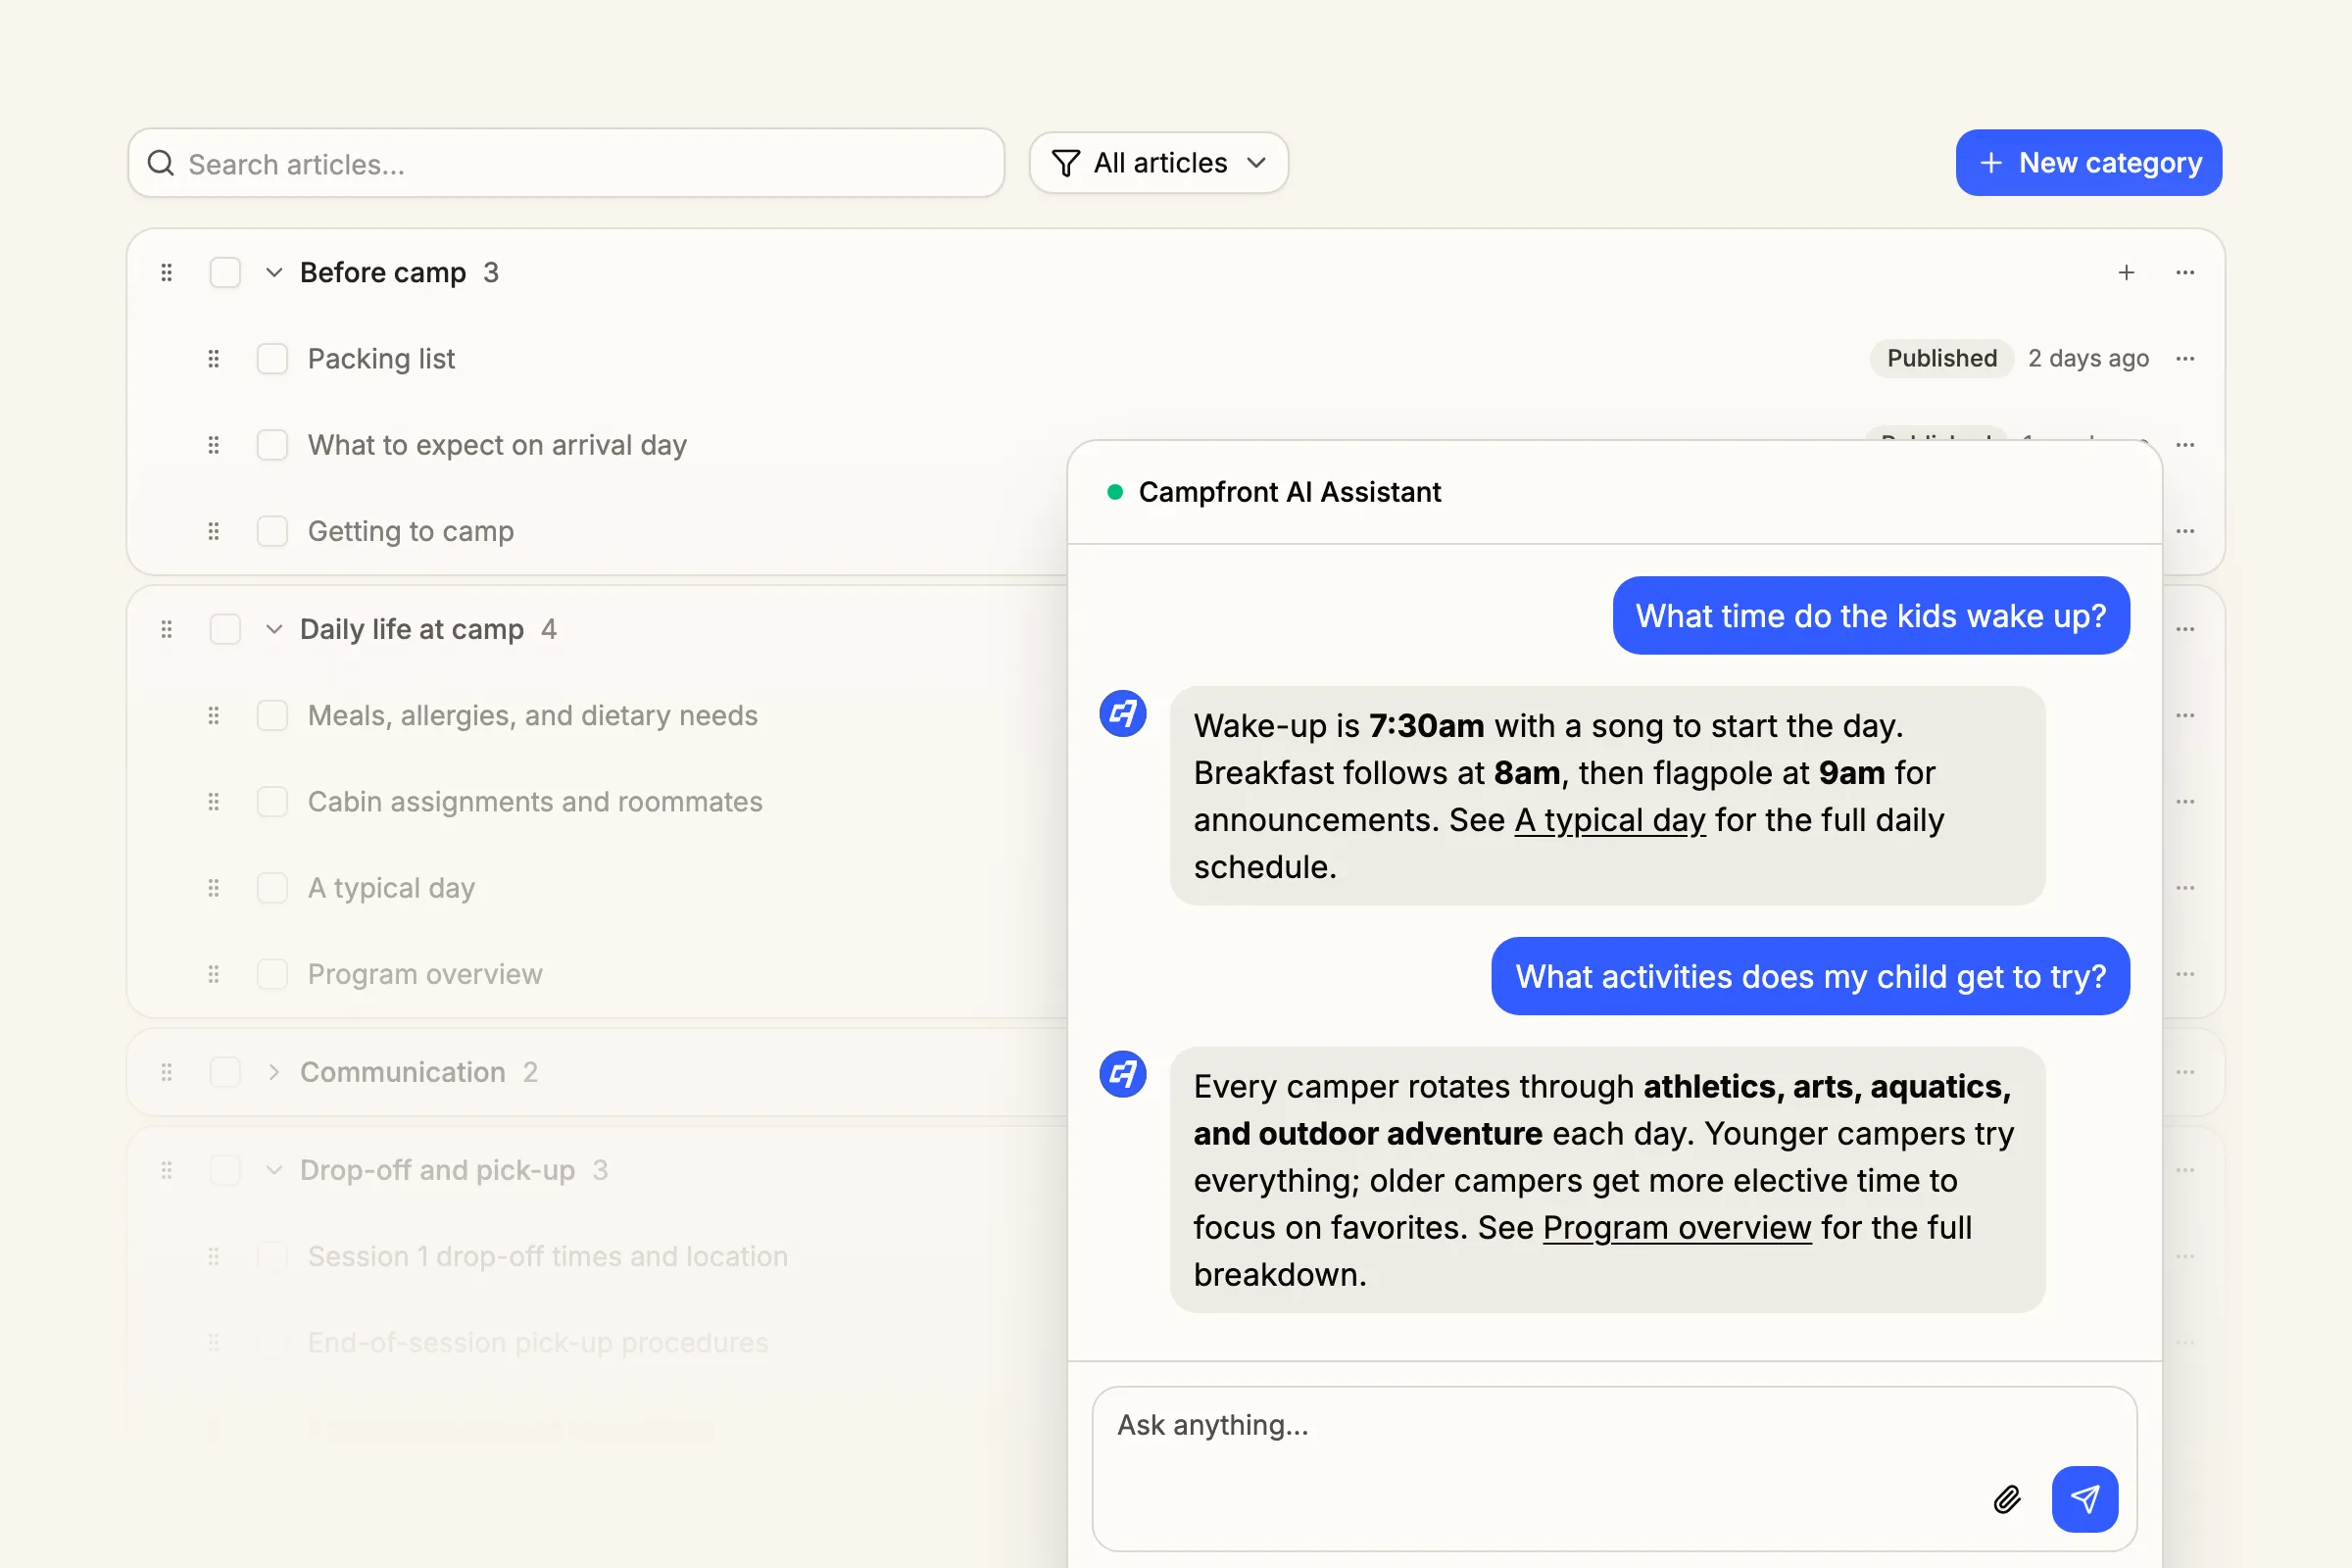This screenshot has width=2352, height=1568.
Task: Send the chat message with paper plane
Action: coord(2085,1499)
